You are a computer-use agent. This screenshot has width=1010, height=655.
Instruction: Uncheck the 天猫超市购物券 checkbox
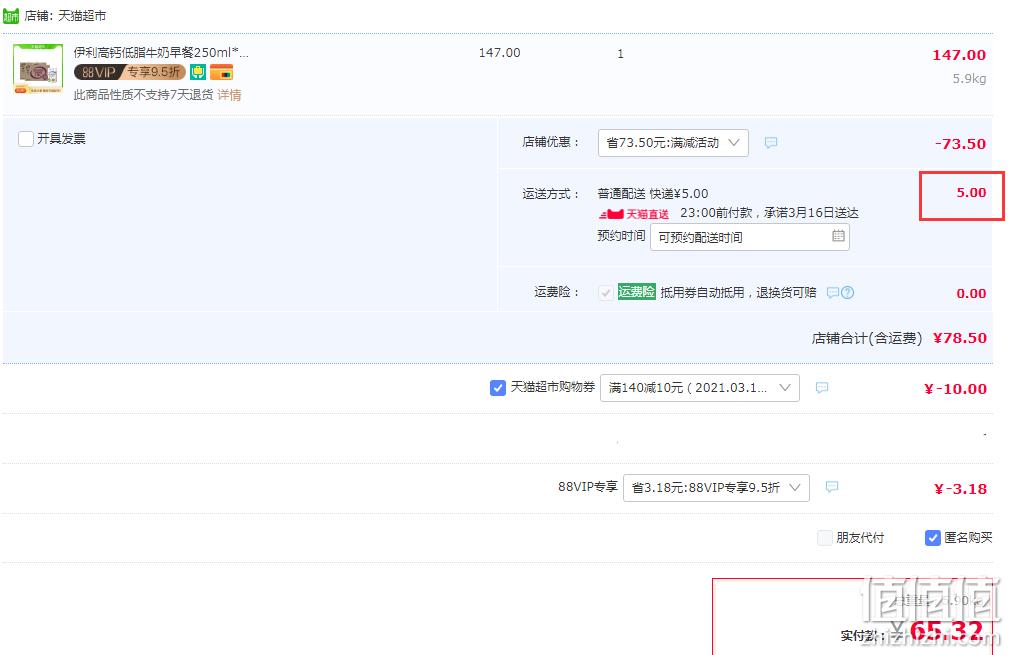[x=497, y=388]
